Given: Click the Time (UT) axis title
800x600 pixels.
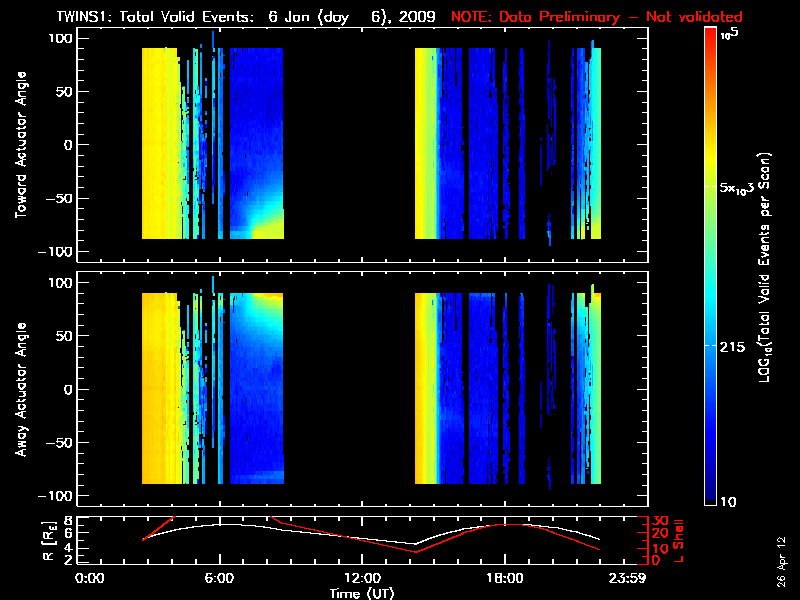Looking at the screenshot, I should (x=362, y=592).
